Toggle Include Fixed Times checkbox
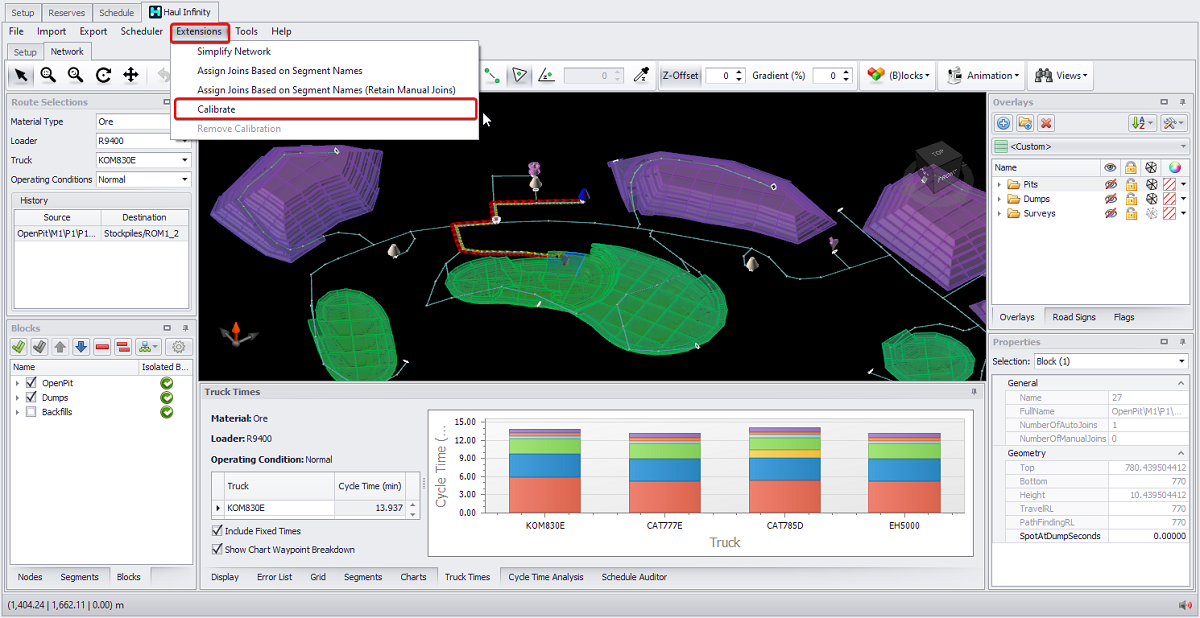The width and height of the screenshot is (1200, 618). (x=218, y=531)
